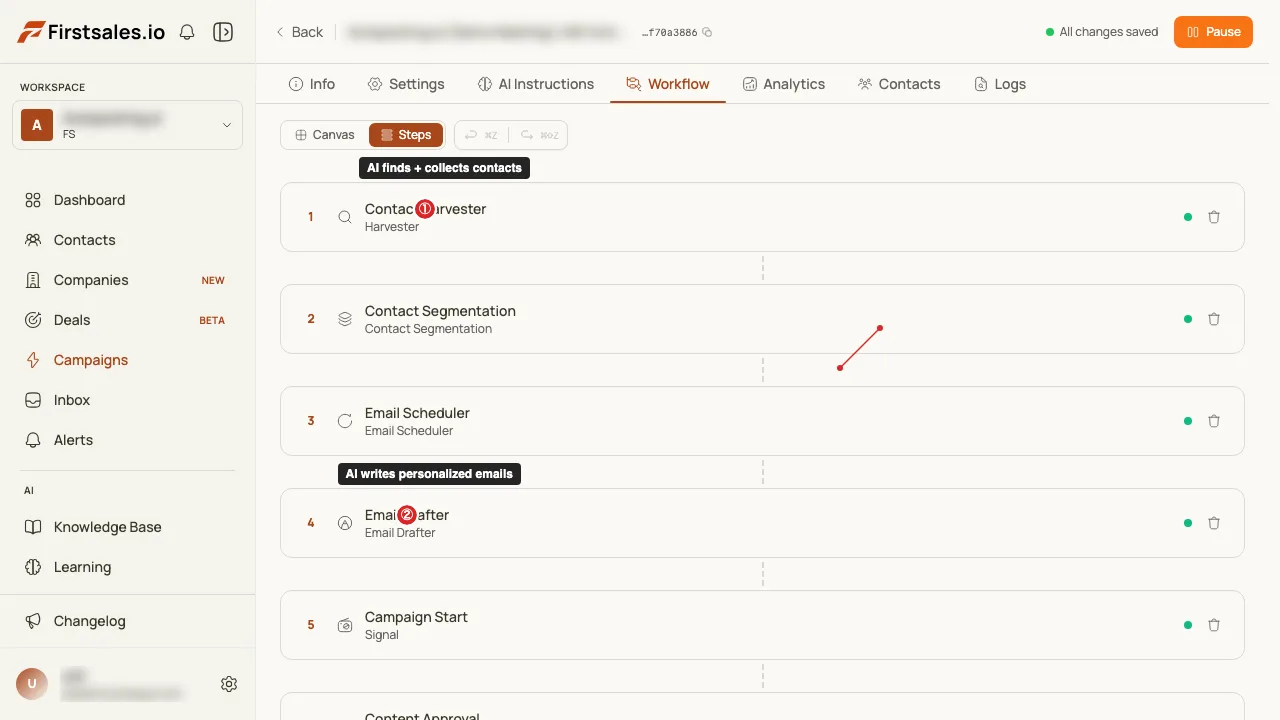
Task: Click the 'All changes saved' status
Action: point(1101,32)
